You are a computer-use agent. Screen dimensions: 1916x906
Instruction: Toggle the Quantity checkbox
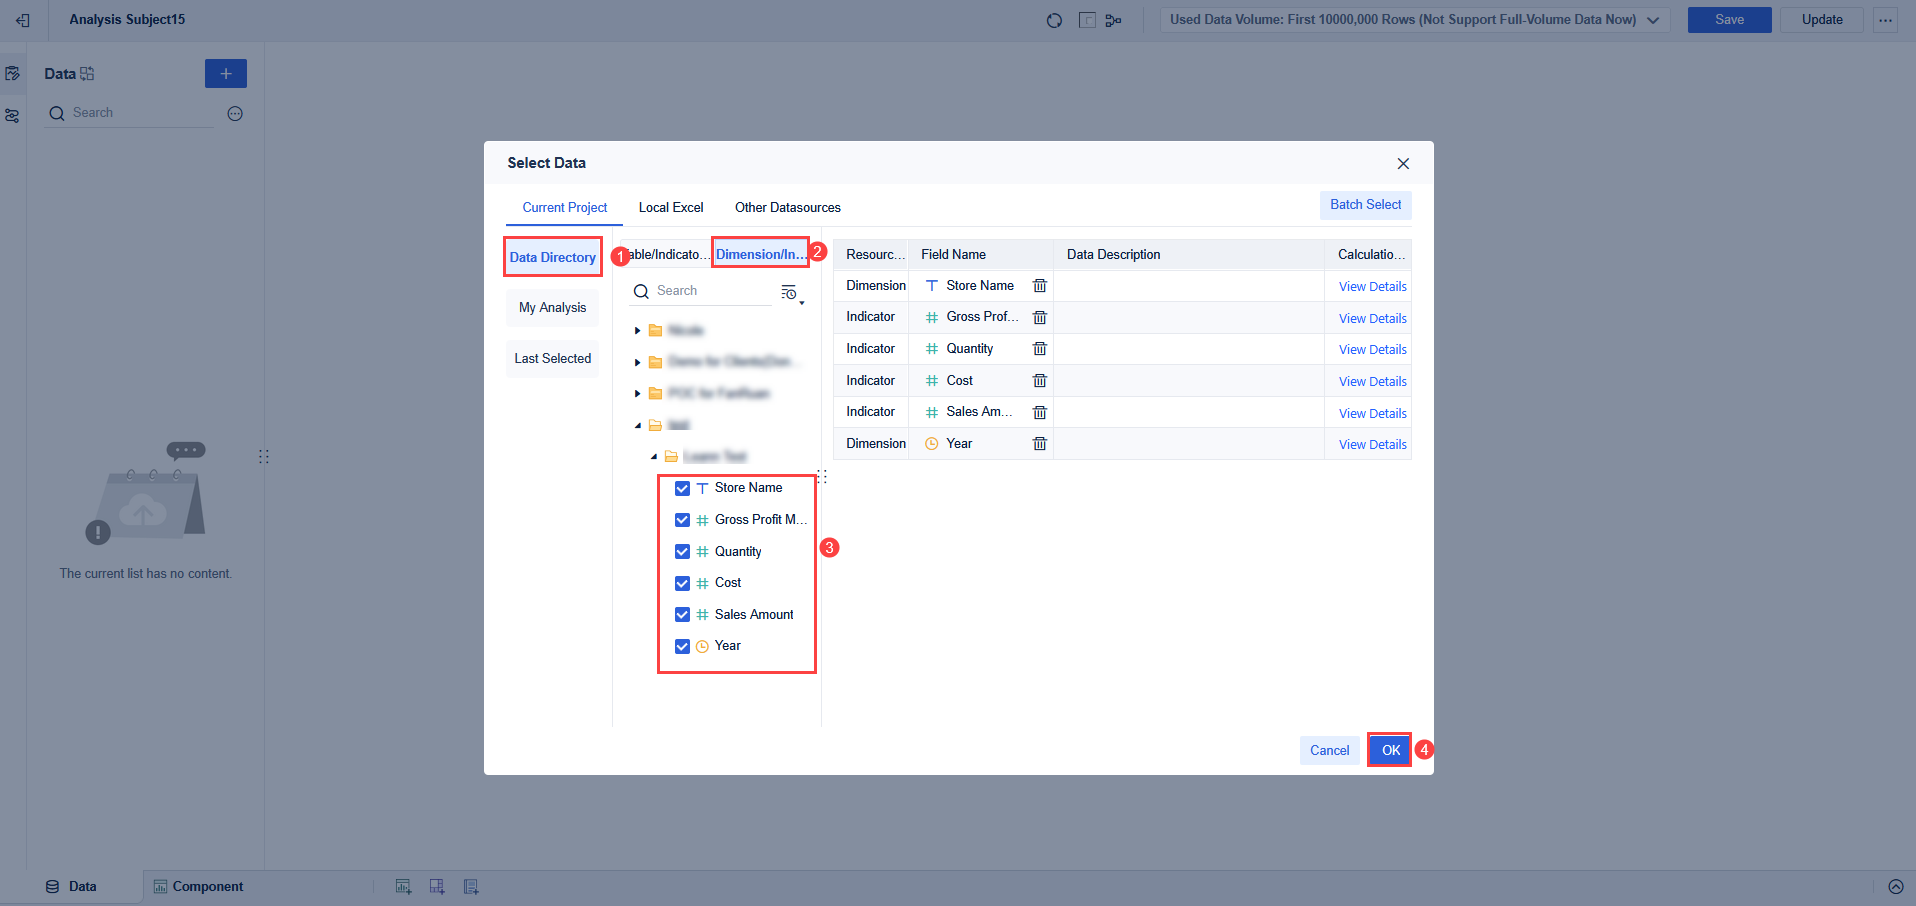point(682,552)
